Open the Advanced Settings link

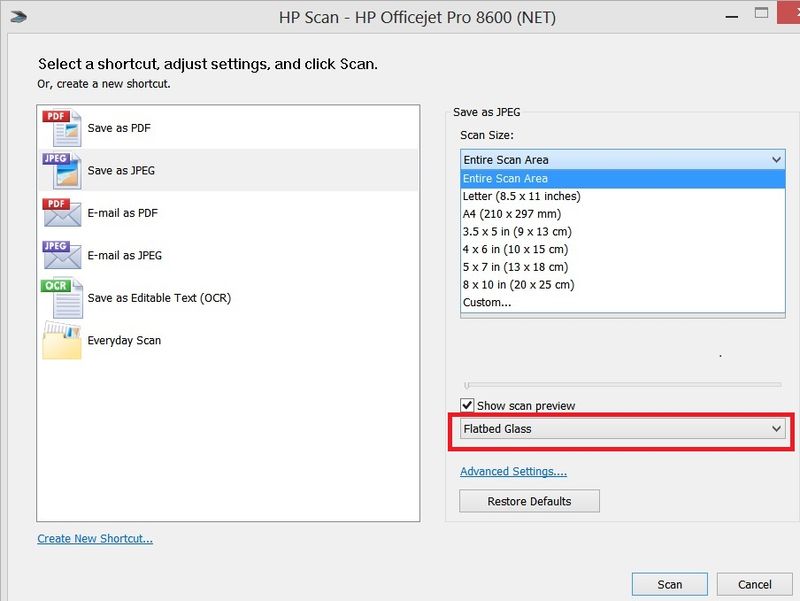coord(513,471)
